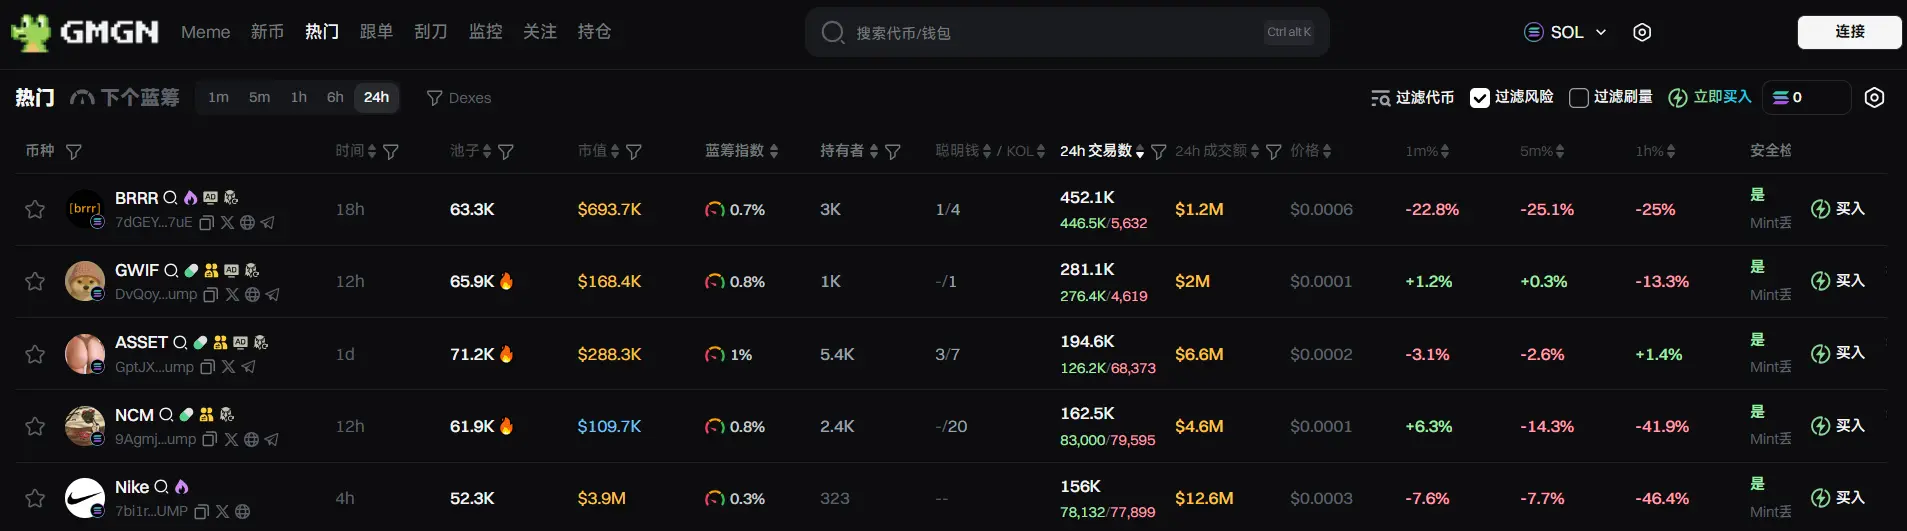
Task: Open settings gear beside the SOL selector
Action: coord(1641,32)
